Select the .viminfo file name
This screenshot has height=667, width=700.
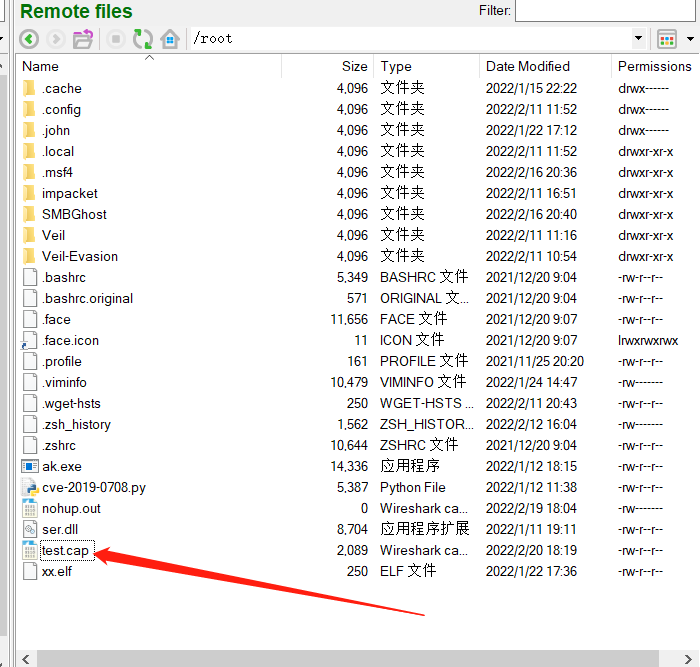(64, 383)
